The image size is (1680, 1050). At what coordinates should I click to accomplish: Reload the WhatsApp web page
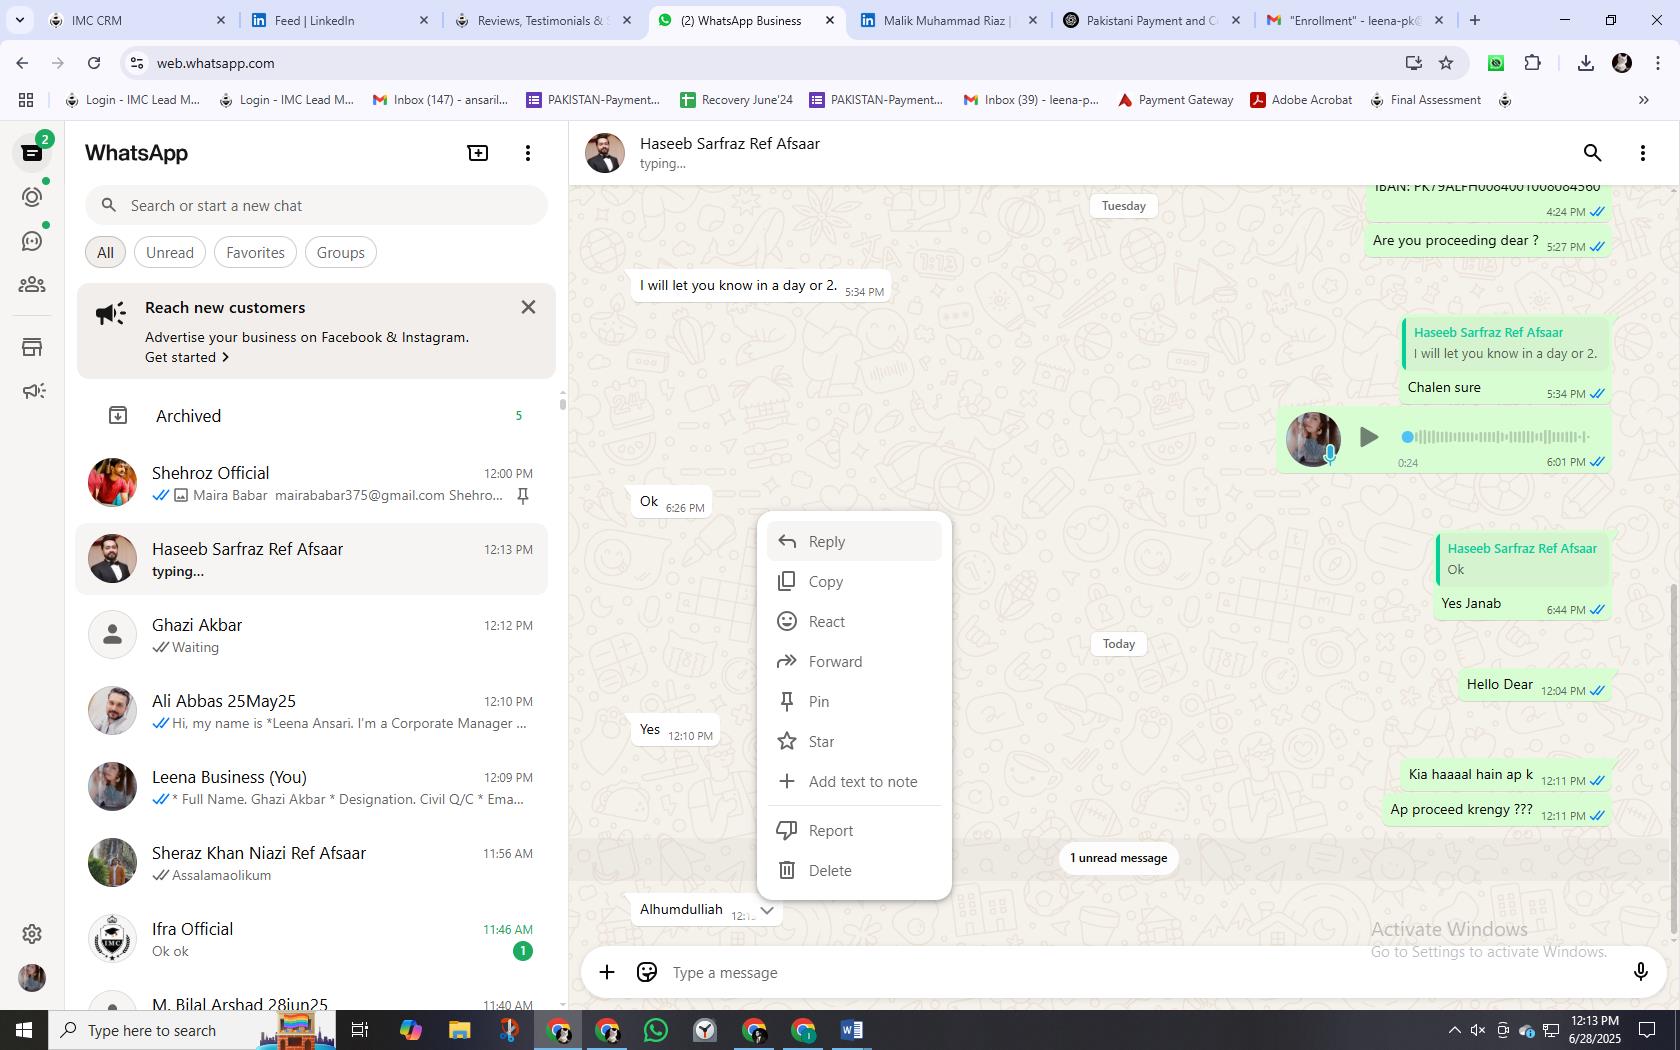point(94,63)
